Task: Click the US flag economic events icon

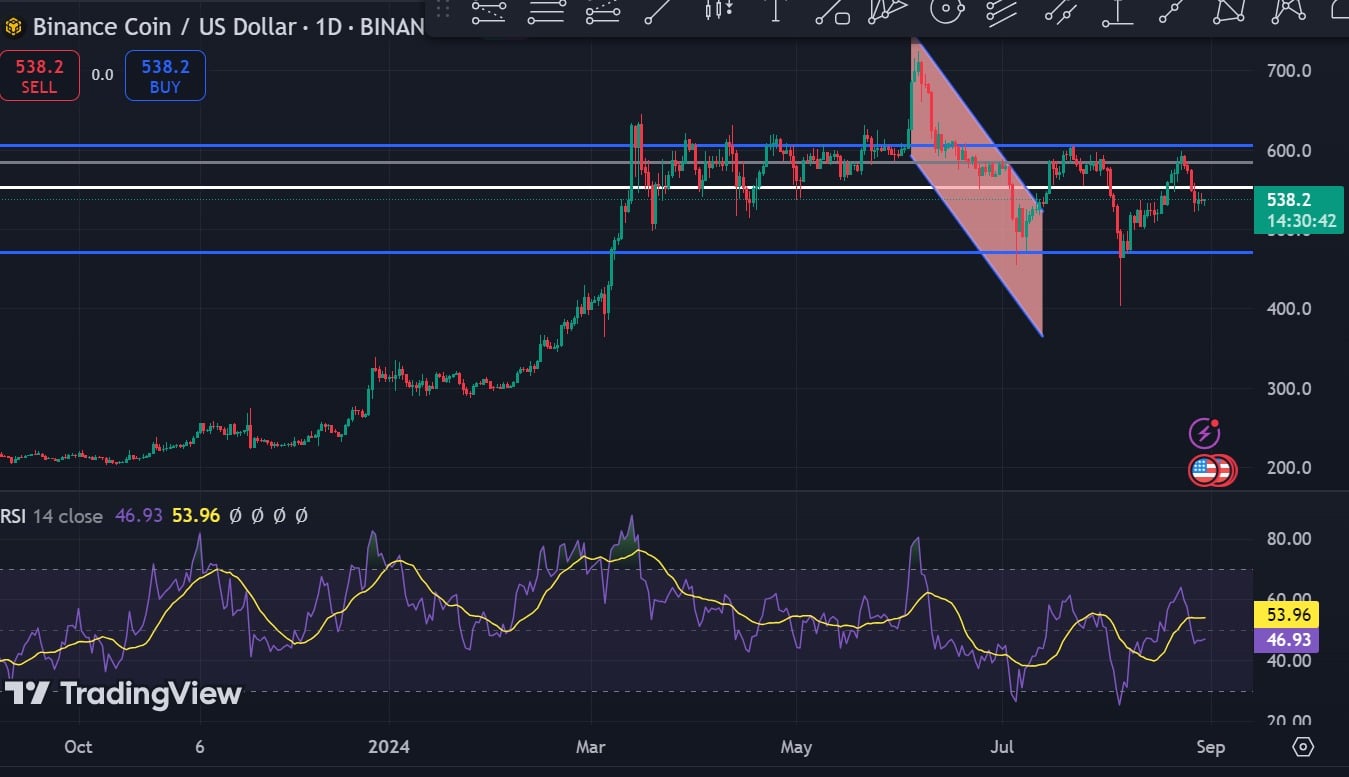Action: (1205, 469)
